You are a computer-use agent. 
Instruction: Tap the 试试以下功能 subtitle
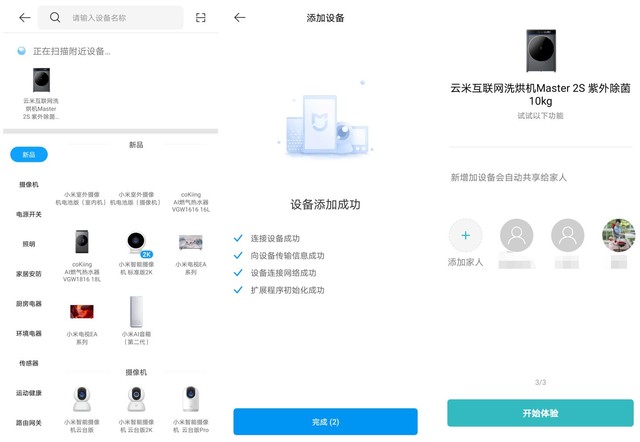540,116
